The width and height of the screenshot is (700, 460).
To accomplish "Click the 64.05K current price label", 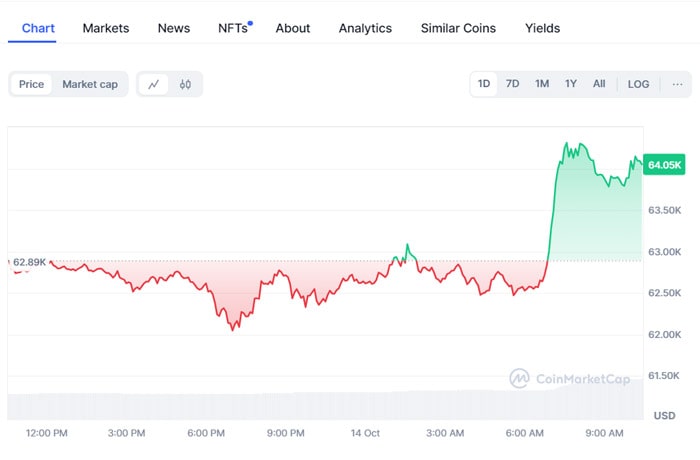I will pos(665,165).
